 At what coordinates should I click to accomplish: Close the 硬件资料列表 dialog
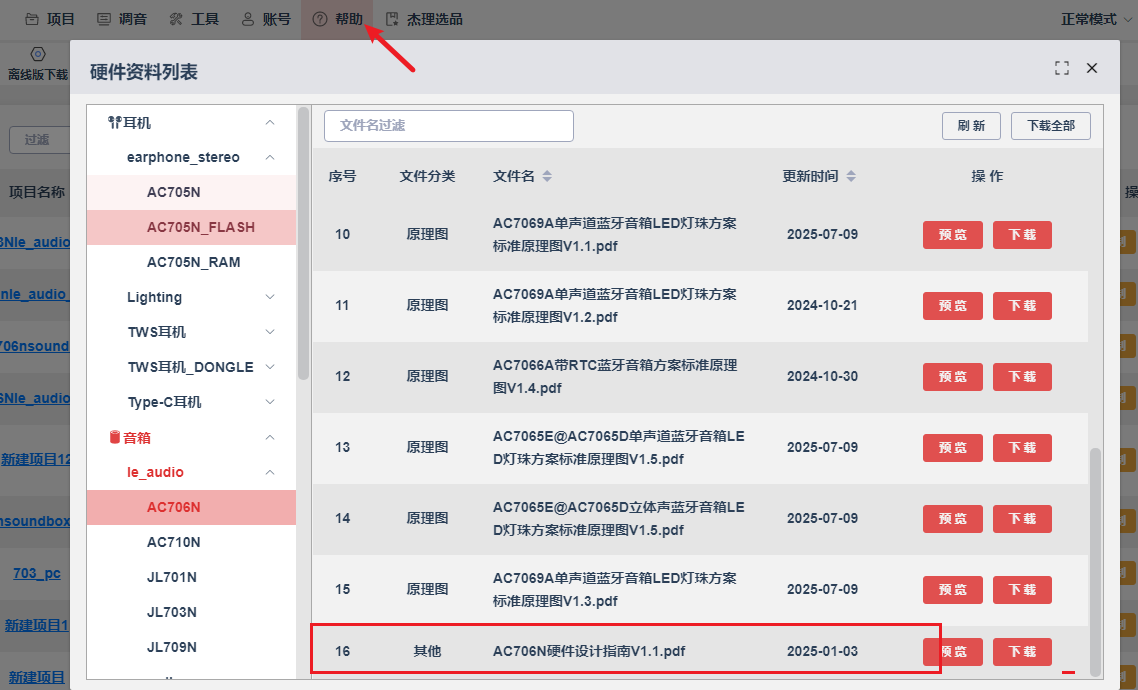[x=1092, y=68]
